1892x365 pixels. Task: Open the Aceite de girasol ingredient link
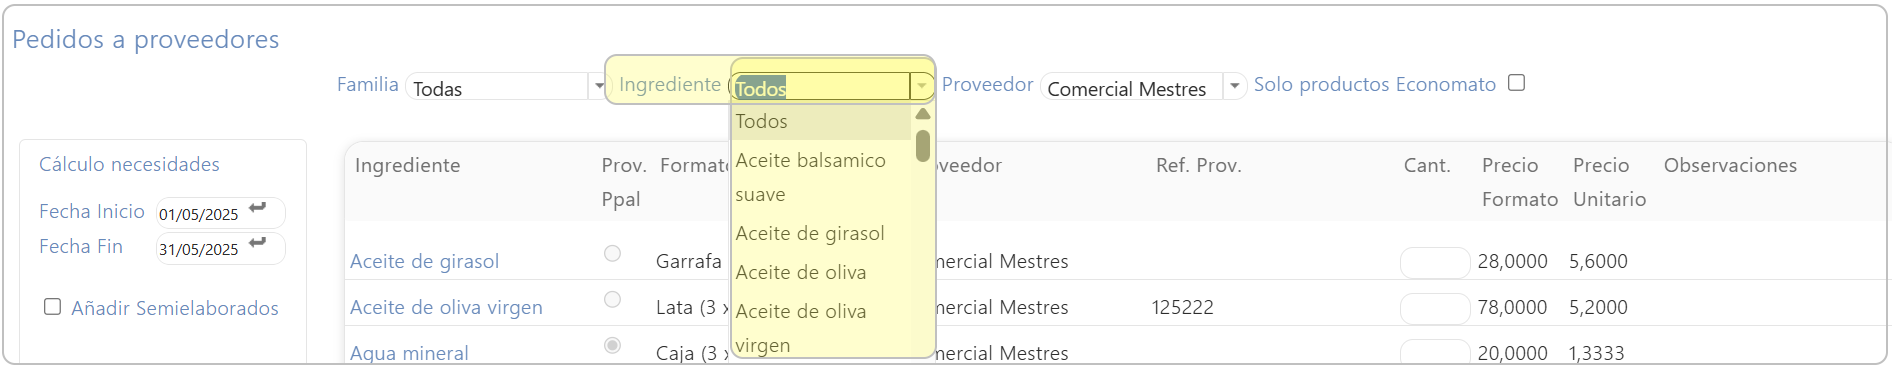click(x=424, y=261)
